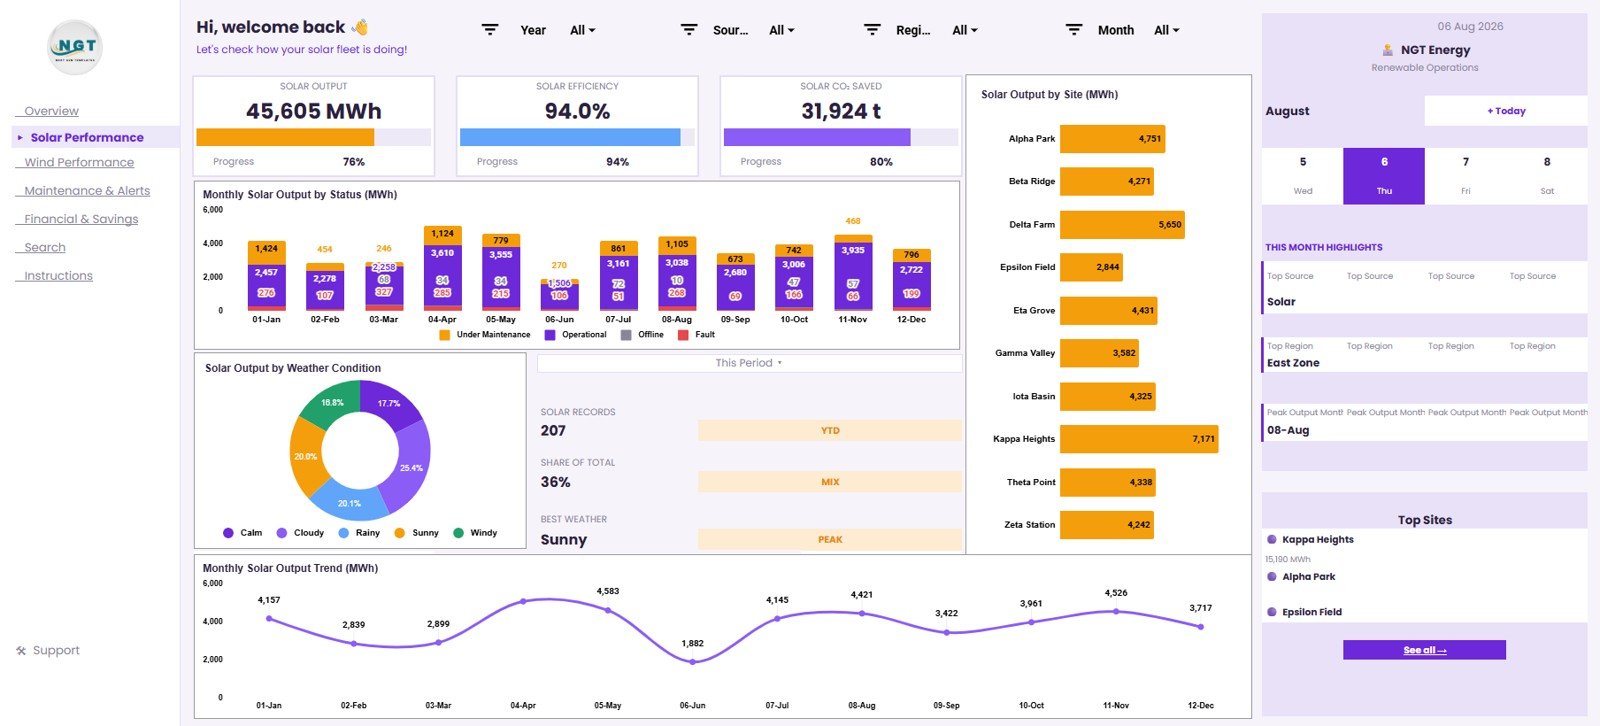Click the NGT company logo
The height and width of the screenshot is (726, 1600).
pyautogui.click(x=75, y=47)
